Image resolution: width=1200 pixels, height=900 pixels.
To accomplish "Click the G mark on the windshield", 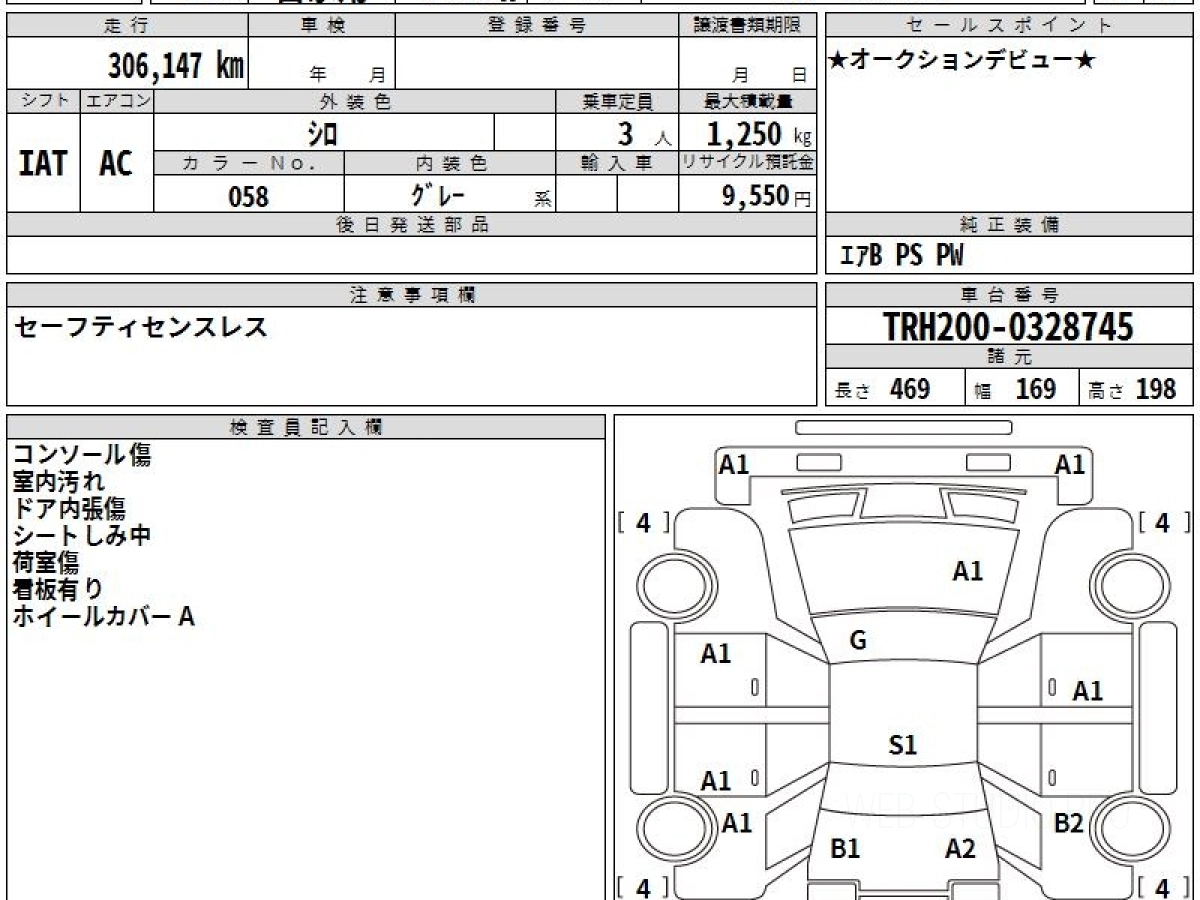I will 858,641.
